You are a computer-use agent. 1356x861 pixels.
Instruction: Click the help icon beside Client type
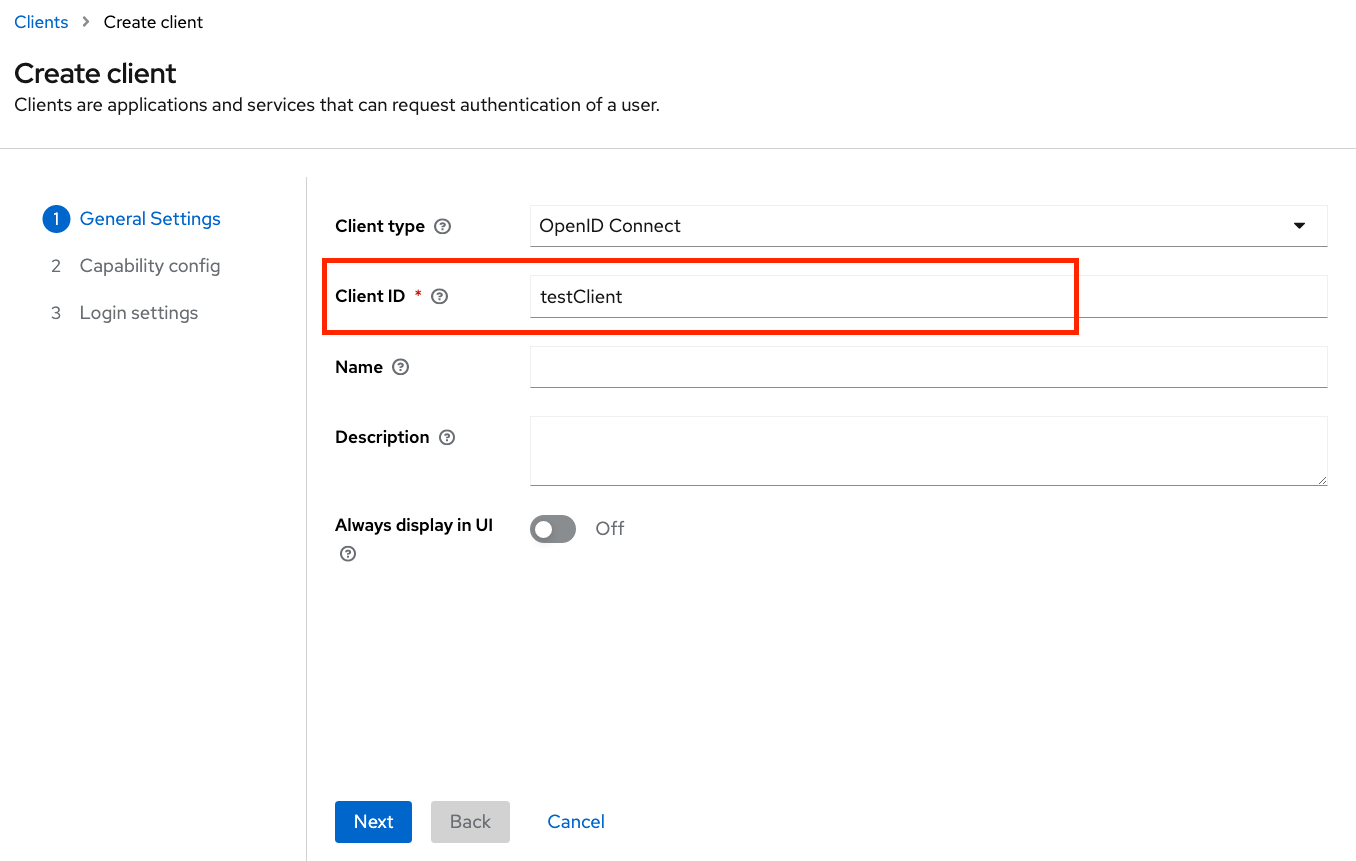pyautogui.click(x=443, y=226)
